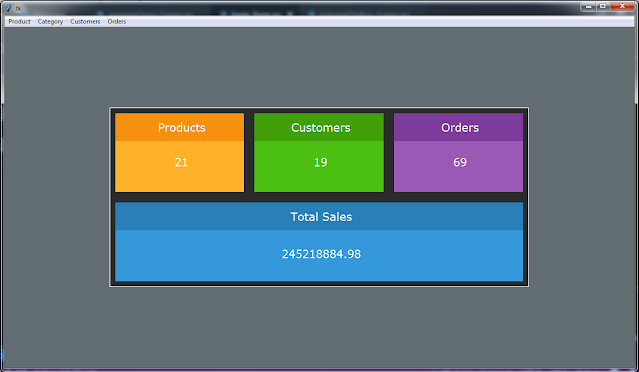
Task: Open the Orders menu
Action: [117, 22]
